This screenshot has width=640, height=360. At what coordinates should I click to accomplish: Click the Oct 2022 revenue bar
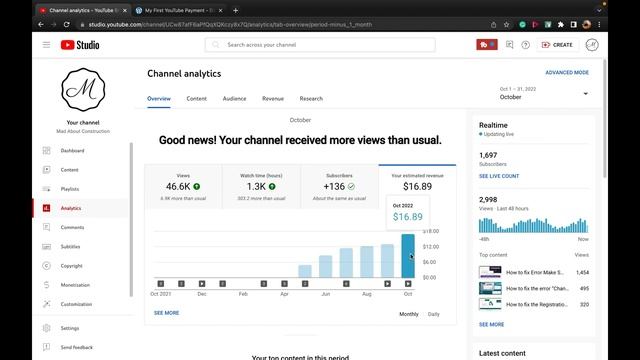(408, 256)
